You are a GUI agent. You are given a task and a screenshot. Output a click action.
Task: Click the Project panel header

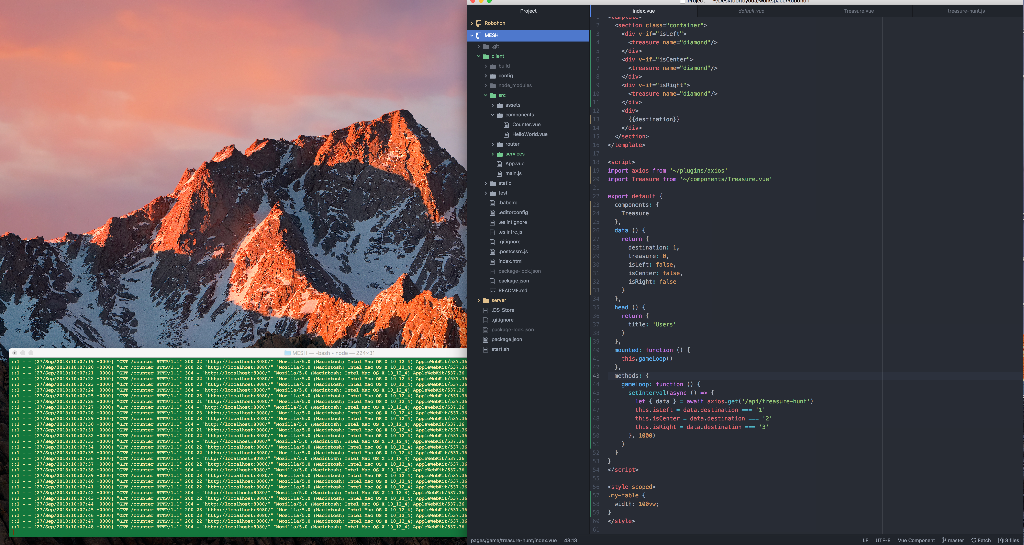pyautogui.click(x=528, y=11)
